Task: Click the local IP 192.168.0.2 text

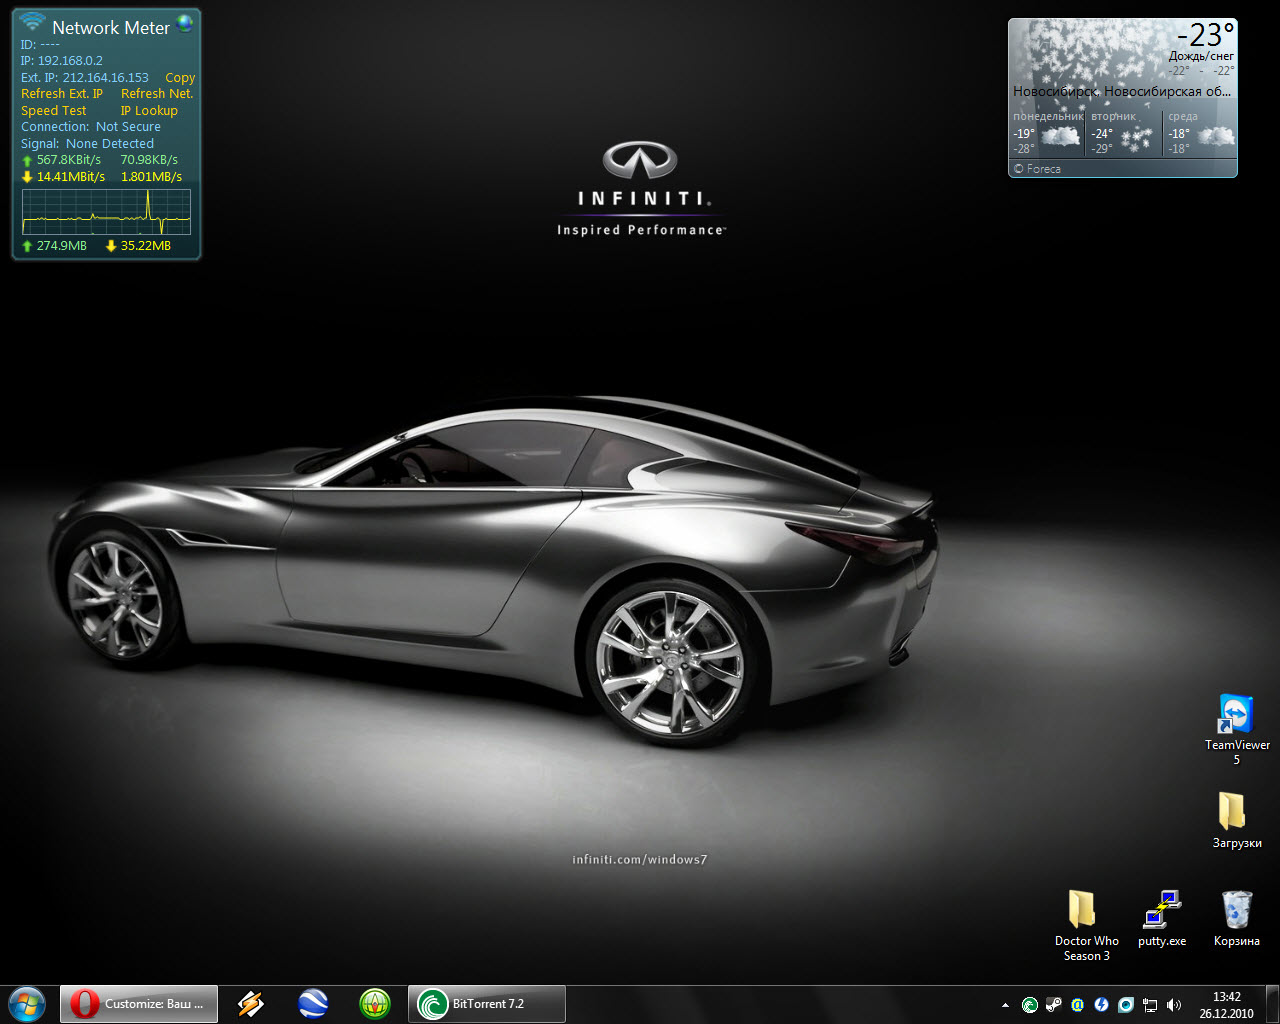Action: pos(70,60)
